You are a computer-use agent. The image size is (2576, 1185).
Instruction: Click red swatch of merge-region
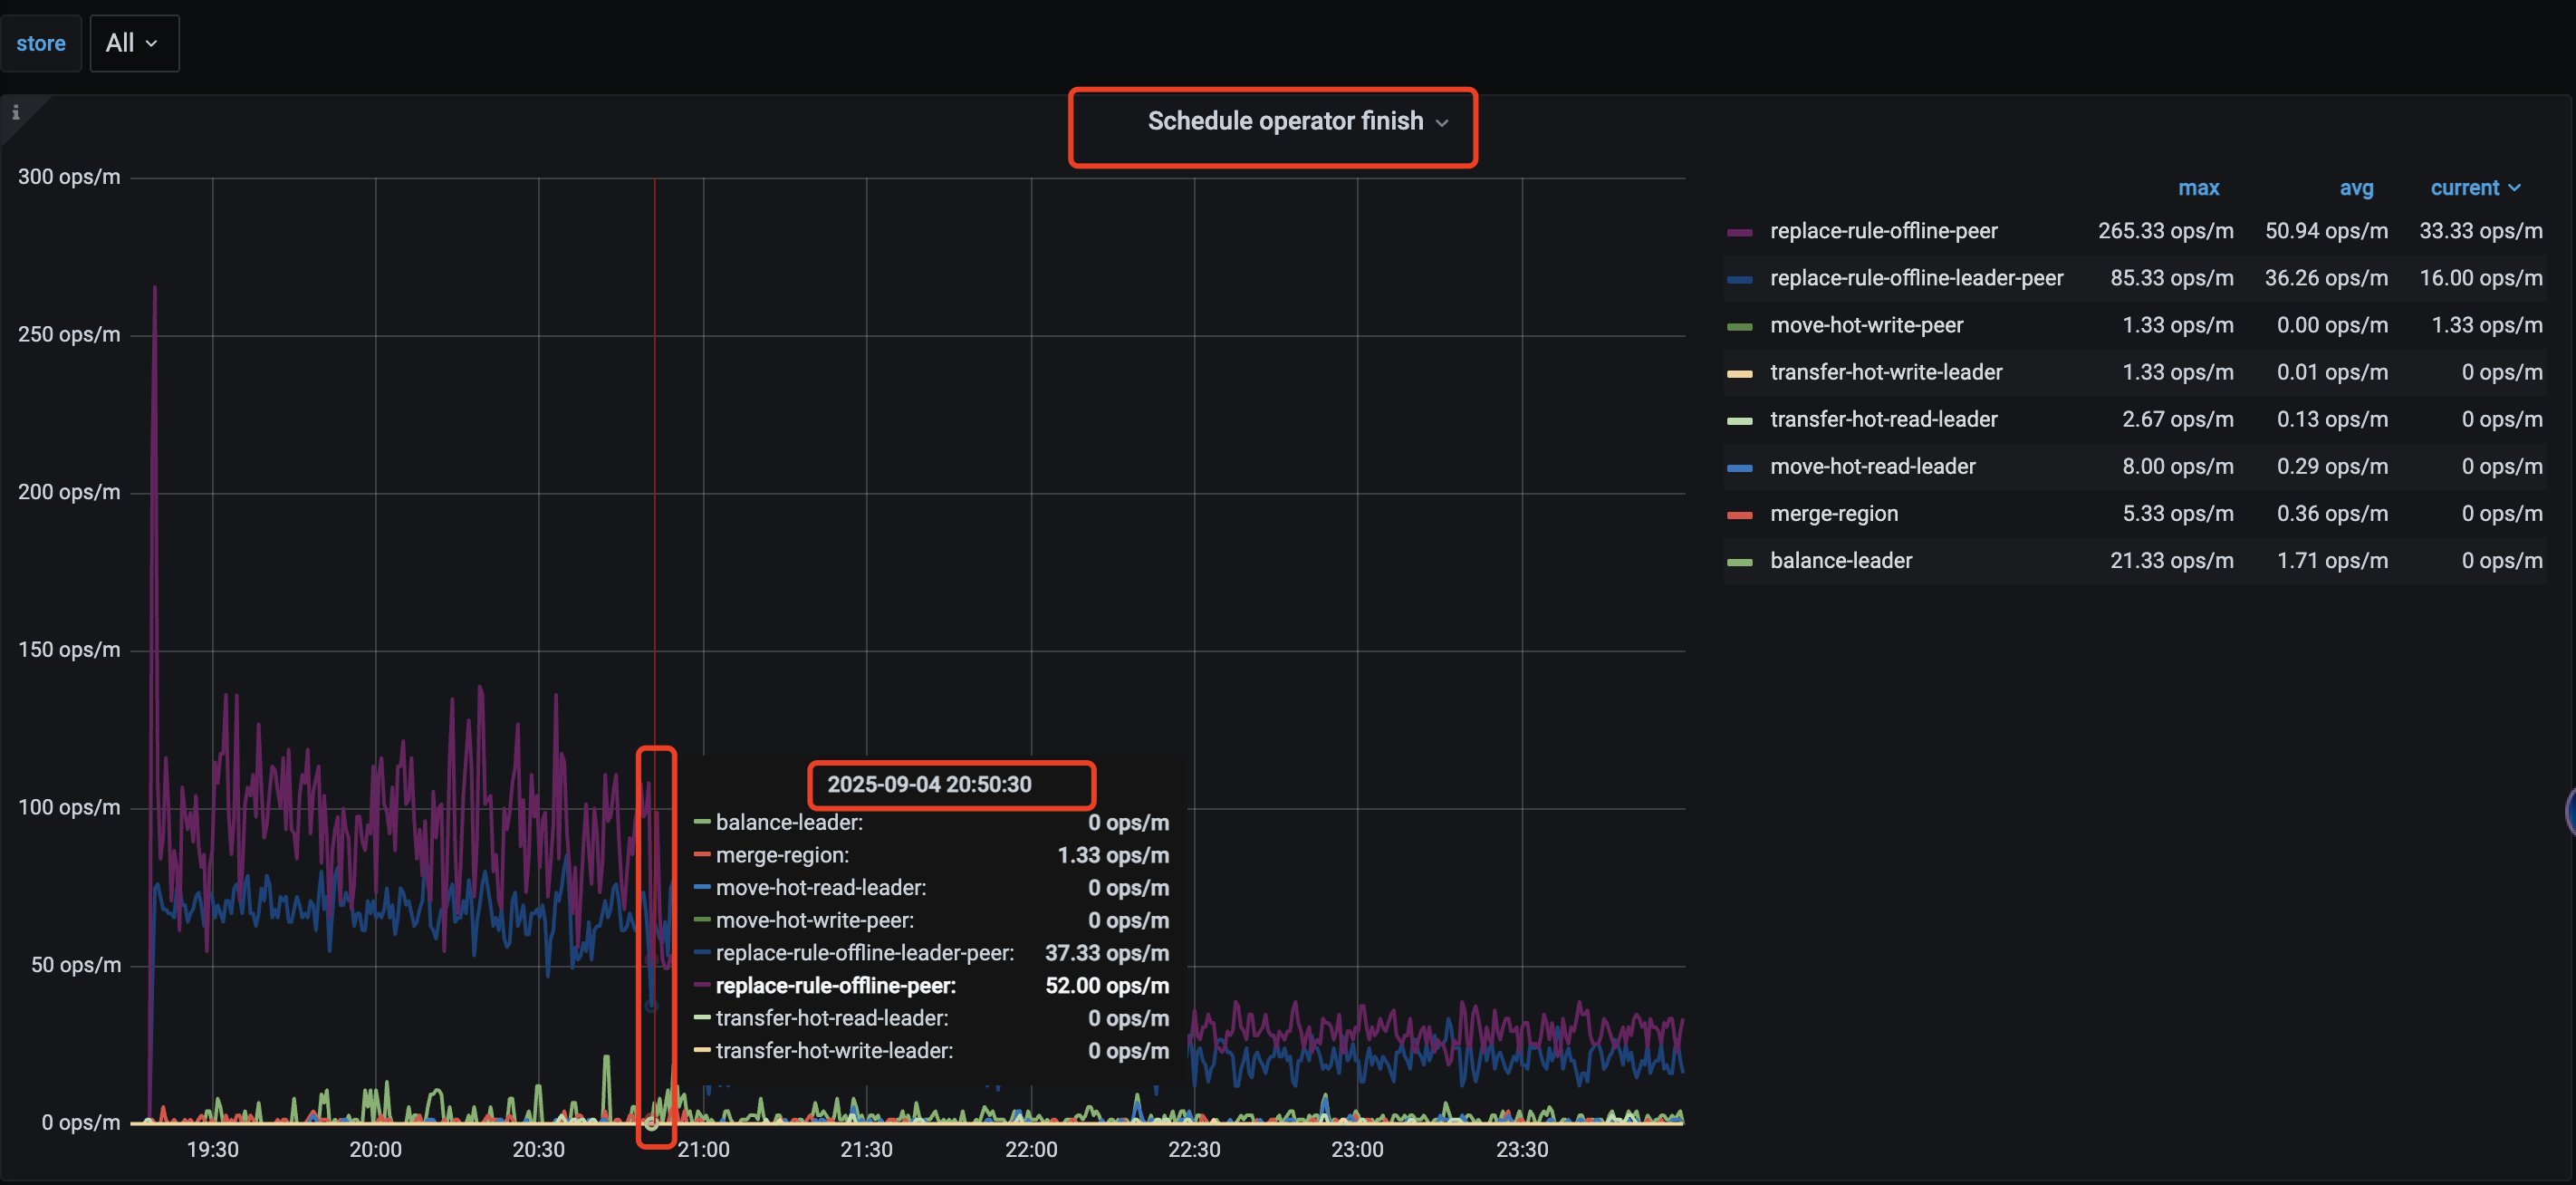pos(1739,514)
